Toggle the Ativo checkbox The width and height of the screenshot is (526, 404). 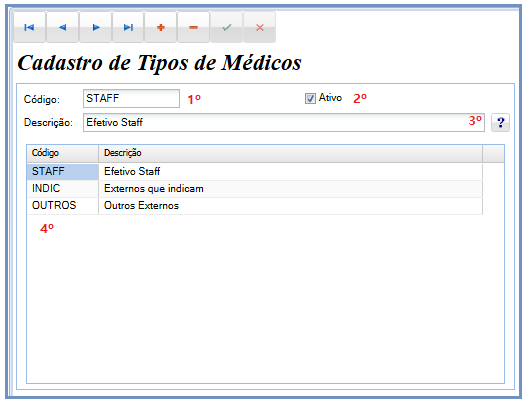[310, 99]
